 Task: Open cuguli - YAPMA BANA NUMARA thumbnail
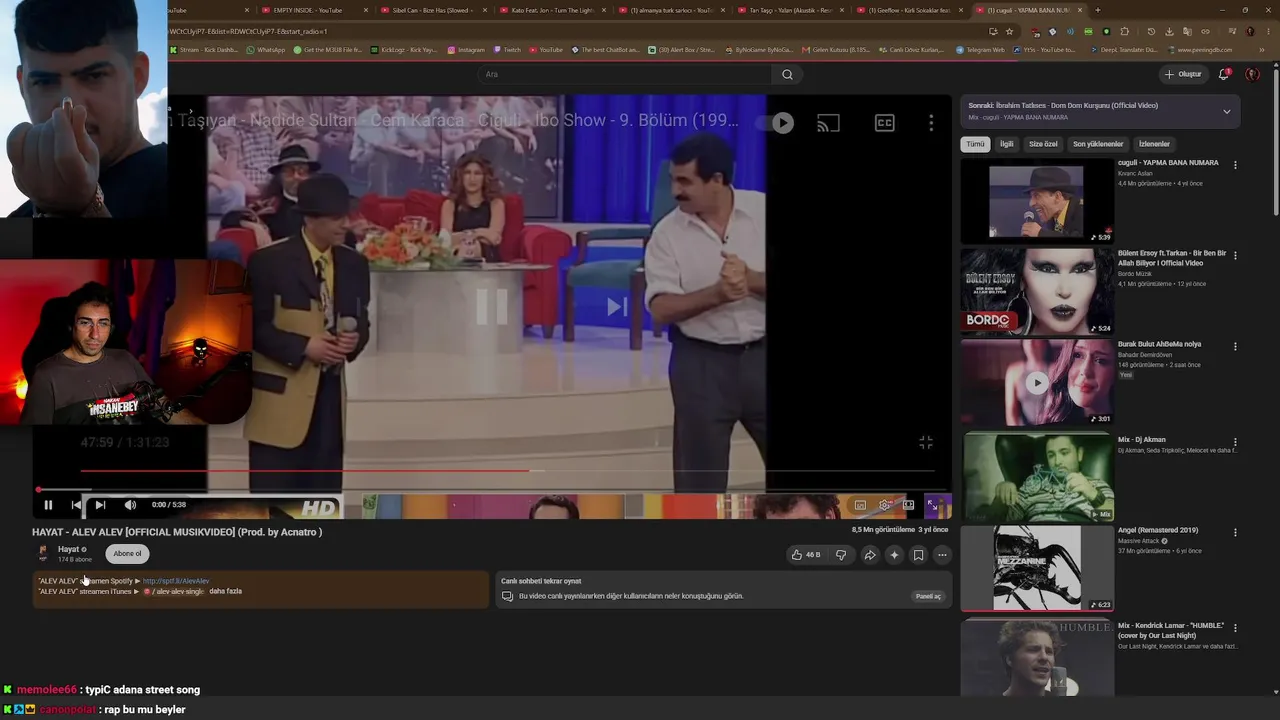click(1037, 201)
